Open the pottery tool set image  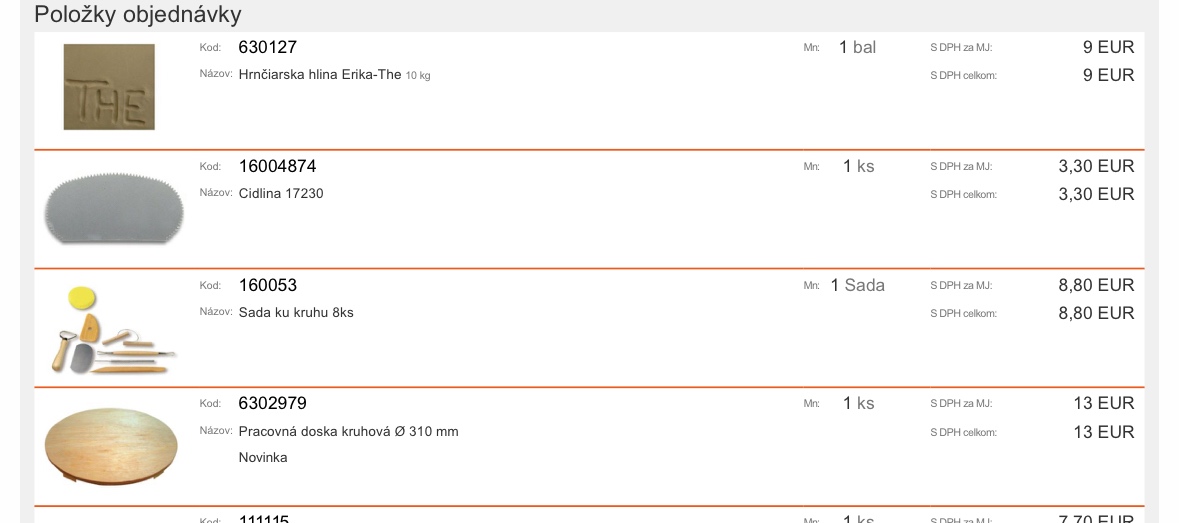(x=113, y=330)
